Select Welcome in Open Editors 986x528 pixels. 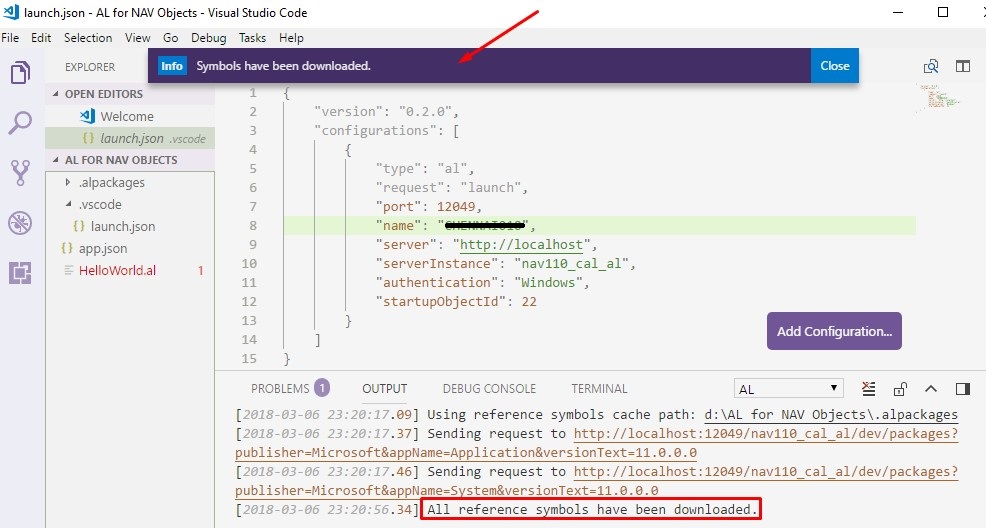(x=130, y=116)
